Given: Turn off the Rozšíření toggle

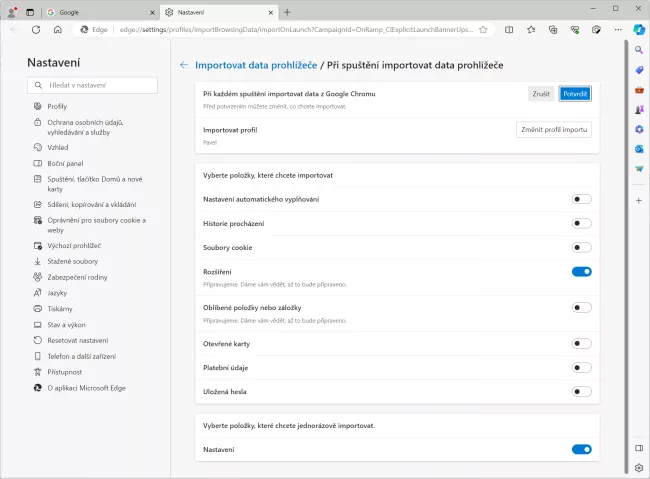Looking at the screenshot, I should (581, 271).
